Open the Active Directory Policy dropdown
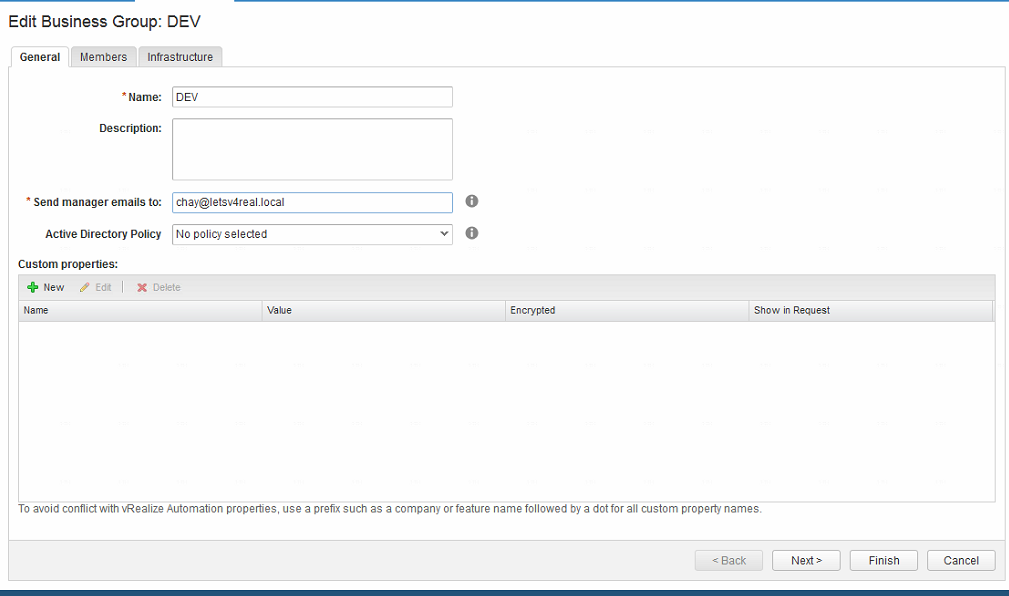Screen dimensions: 1009x596 (x=312, y=234)
